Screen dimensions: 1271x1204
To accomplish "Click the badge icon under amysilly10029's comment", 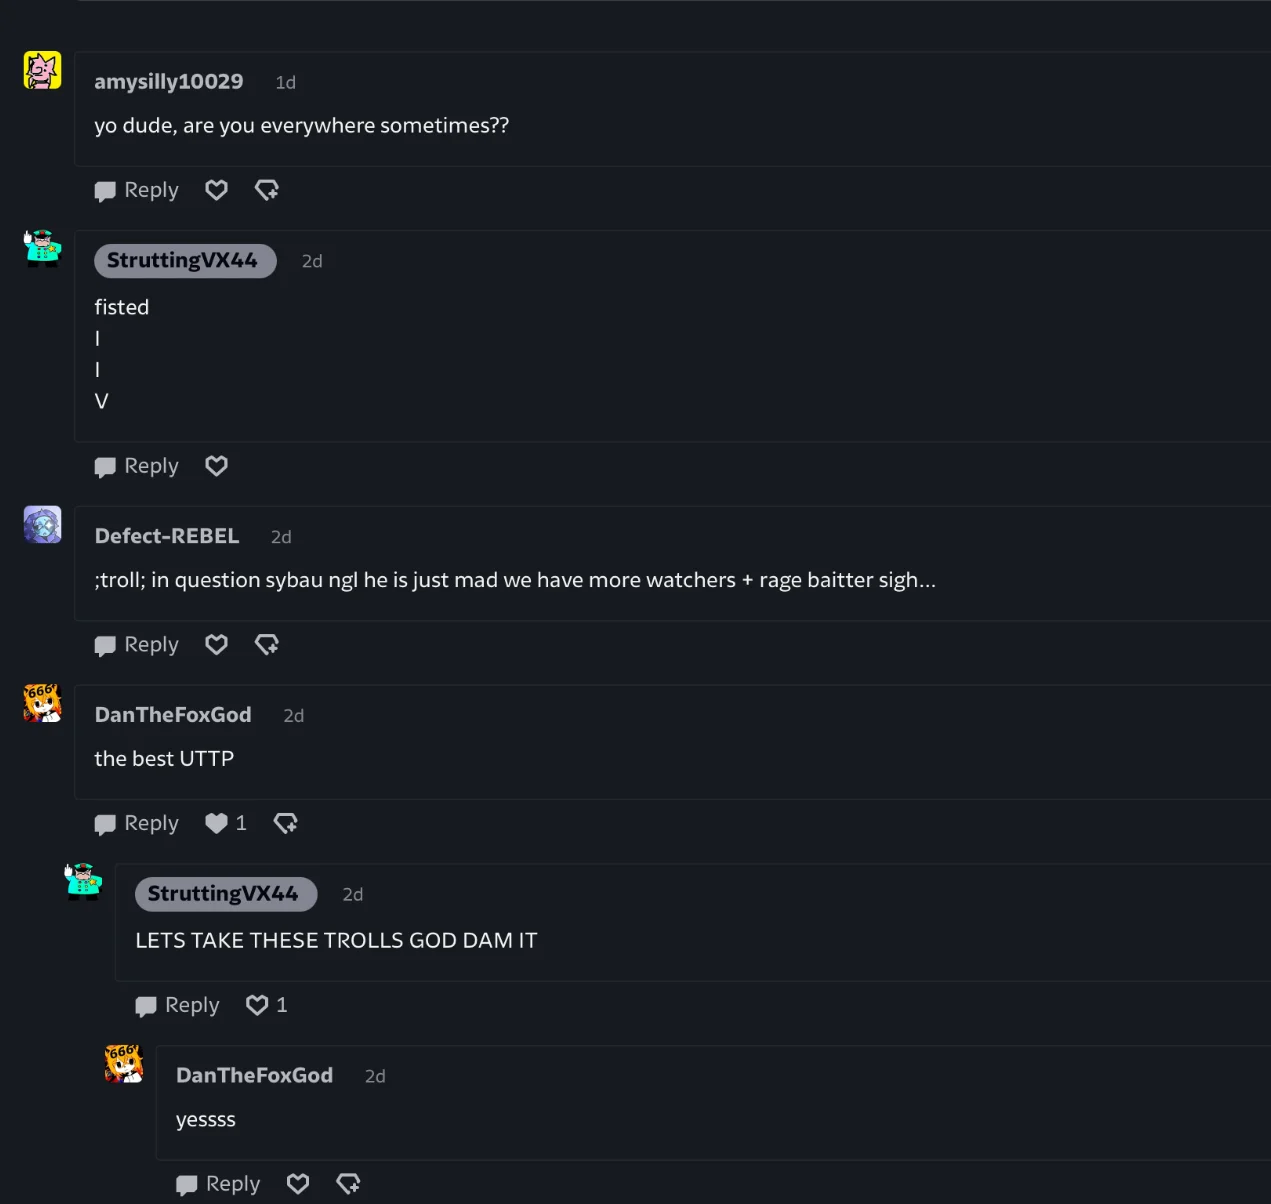I will (x=266, y=190).
